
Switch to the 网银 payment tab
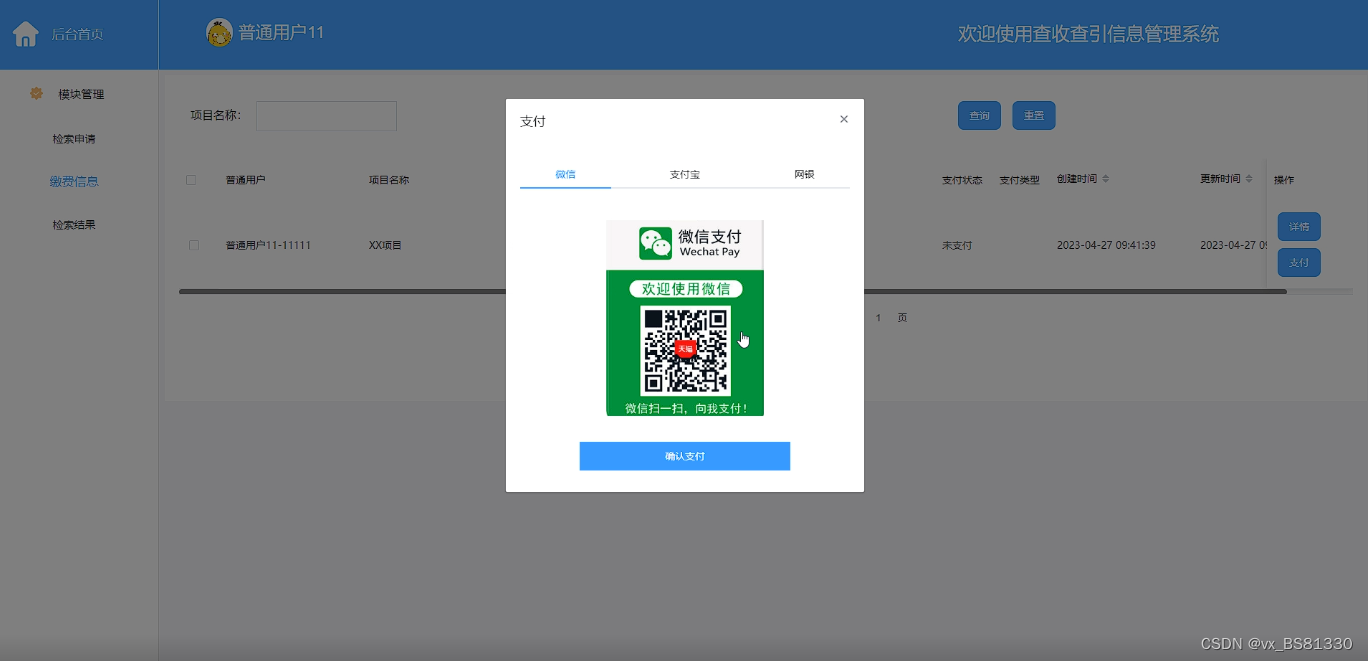coord(804,174)
